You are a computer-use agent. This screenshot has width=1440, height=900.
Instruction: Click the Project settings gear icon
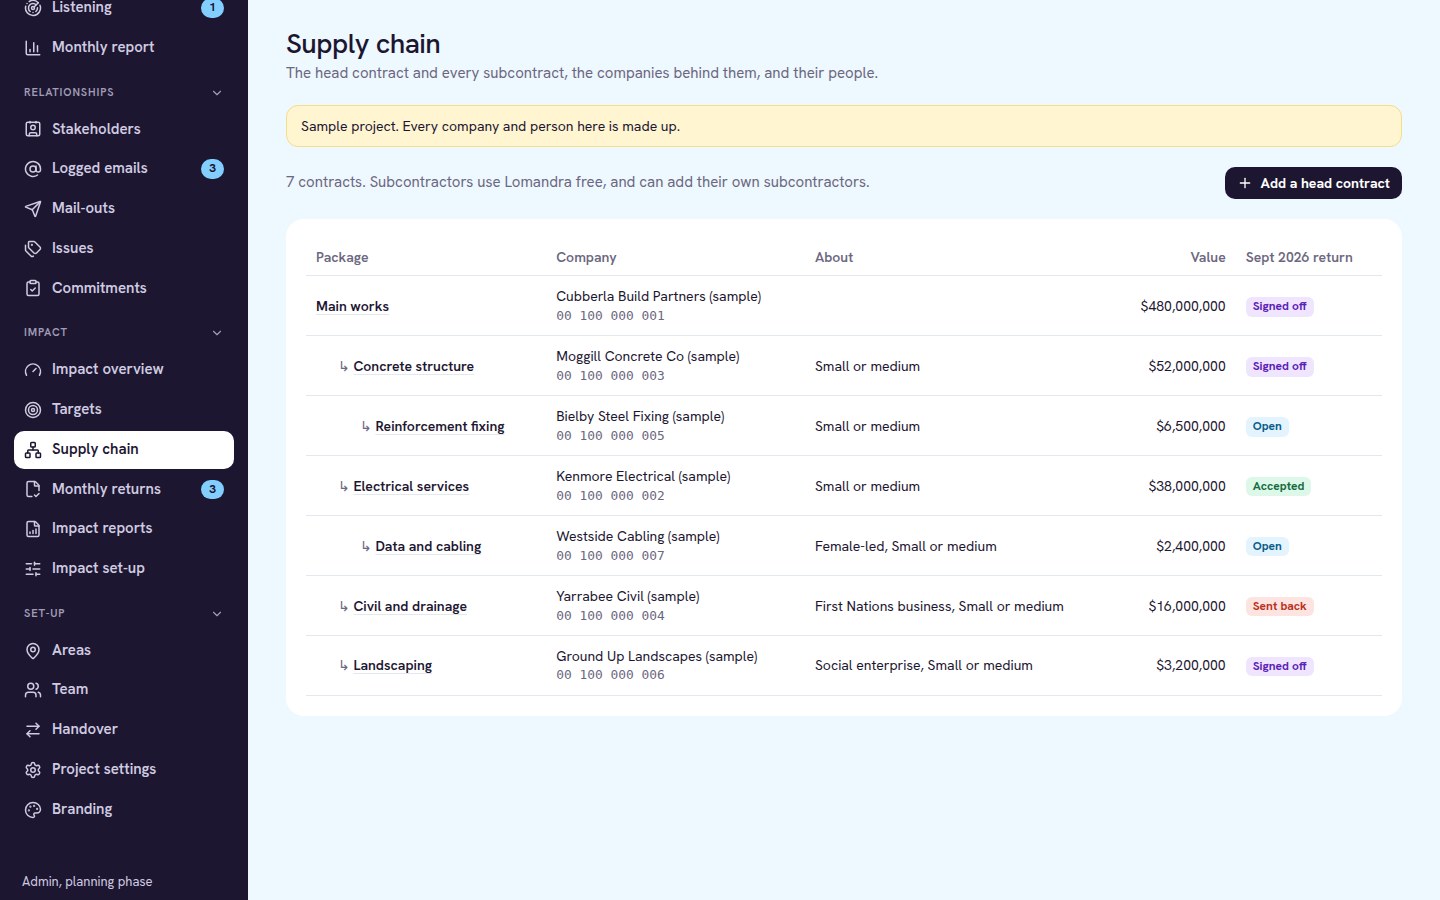(33, 769)
